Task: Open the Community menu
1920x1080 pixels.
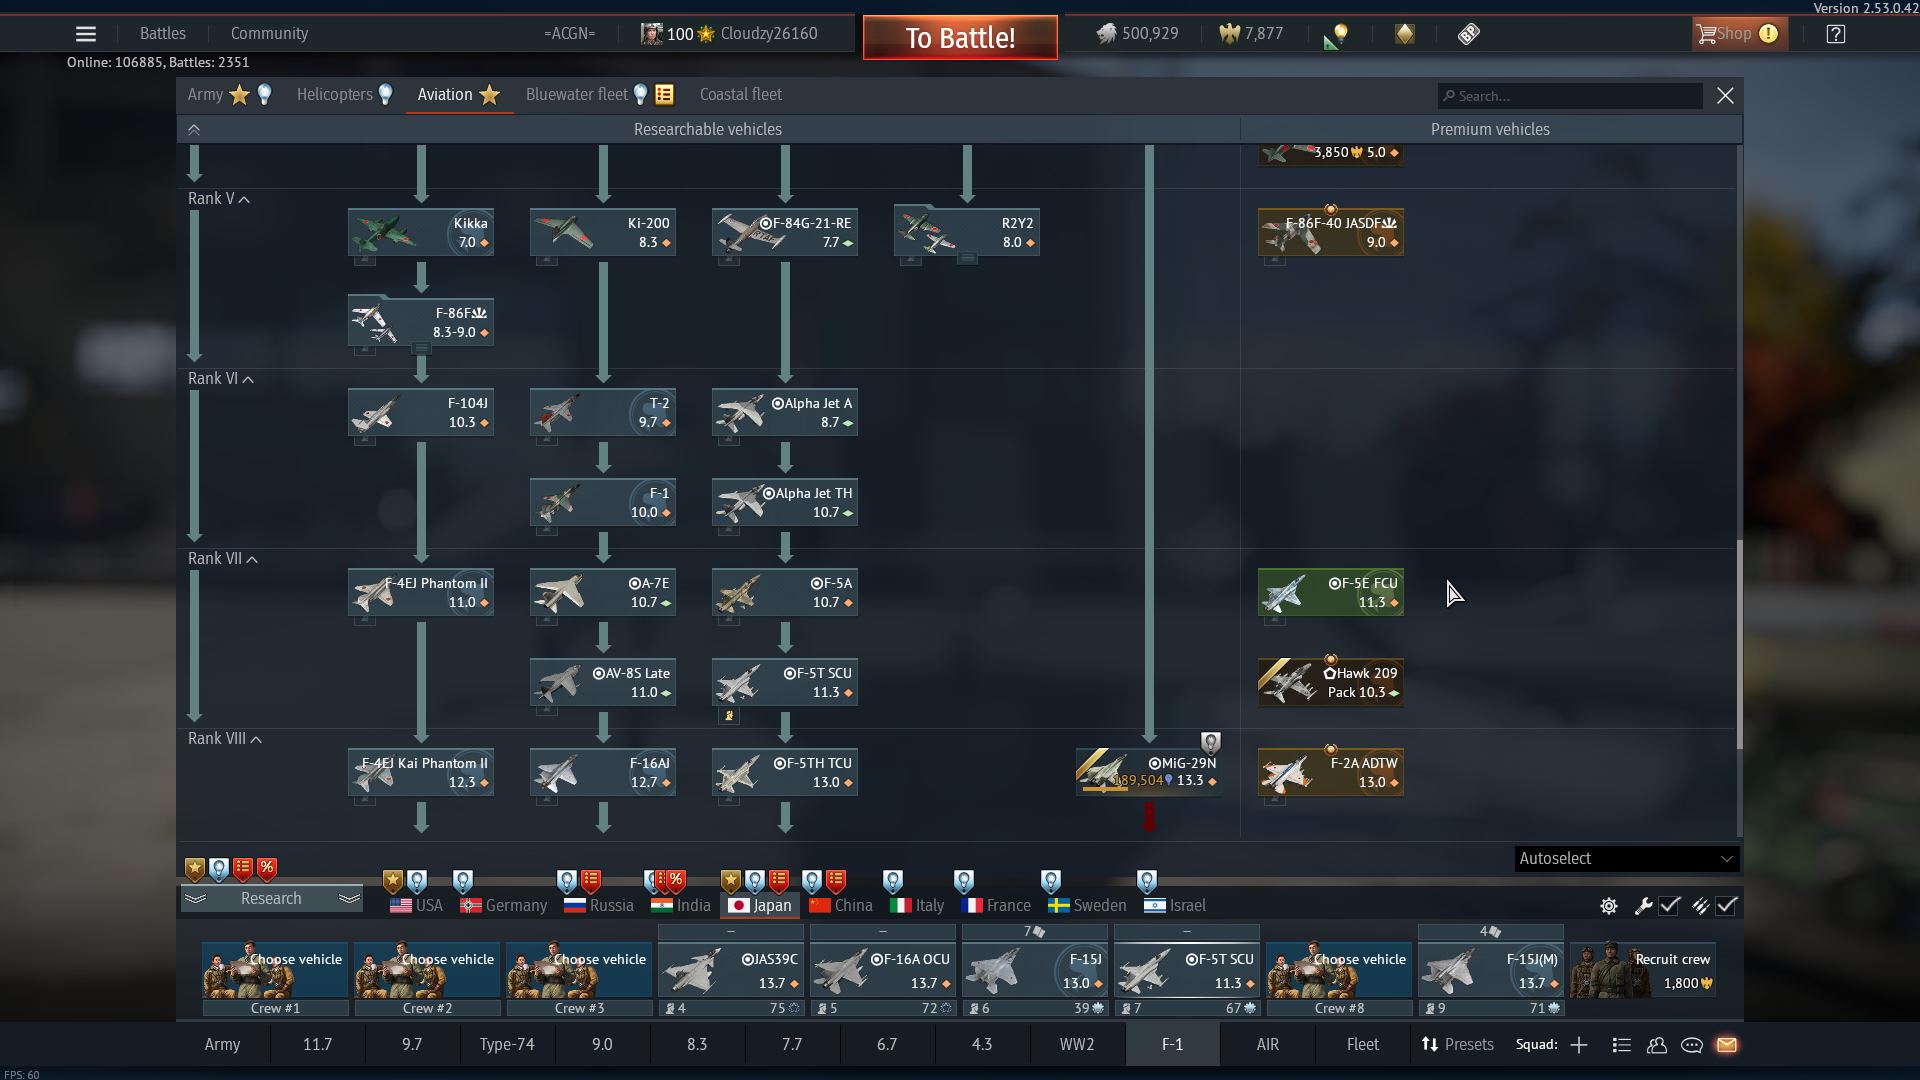Action: click(269, 34)
